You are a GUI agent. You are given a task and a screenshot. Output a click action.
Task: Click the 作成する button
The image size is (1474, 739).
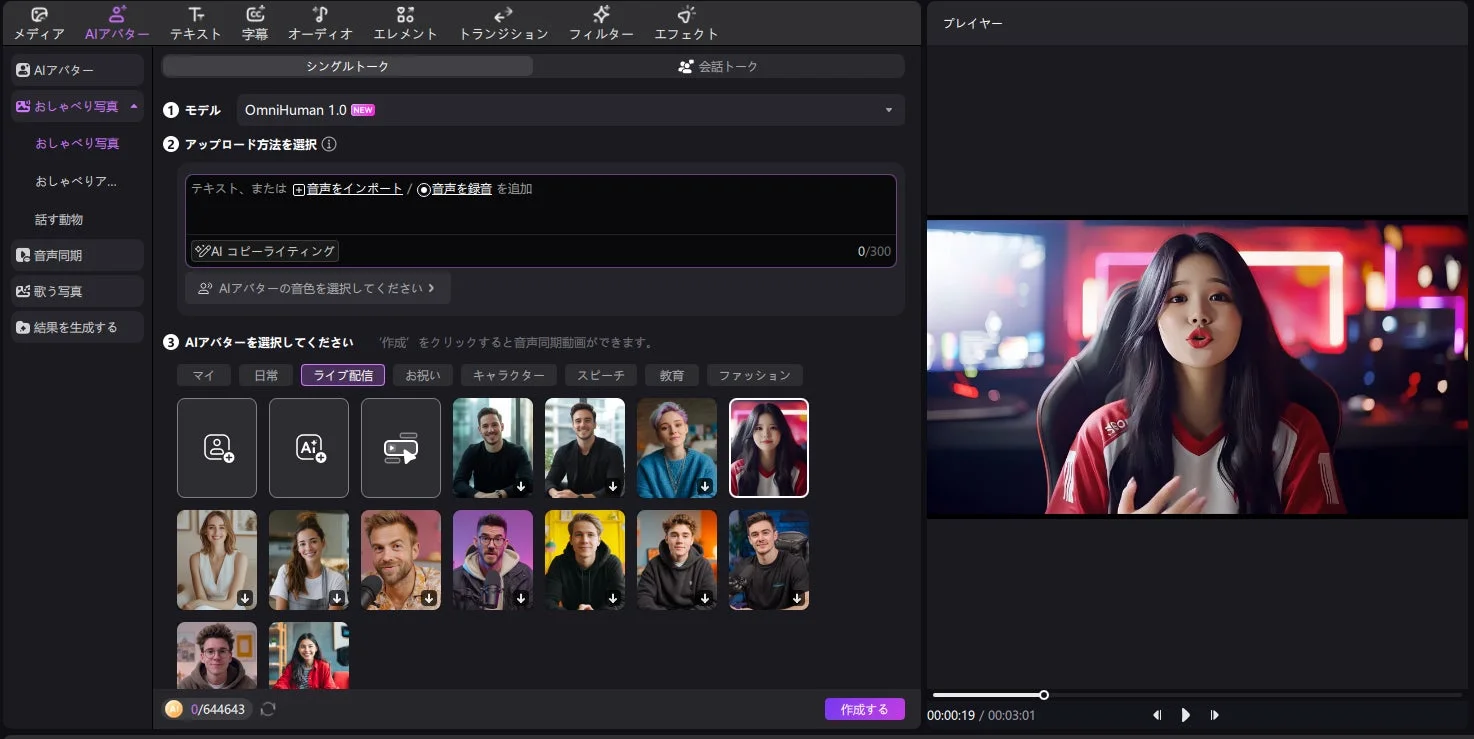point(864,708)
